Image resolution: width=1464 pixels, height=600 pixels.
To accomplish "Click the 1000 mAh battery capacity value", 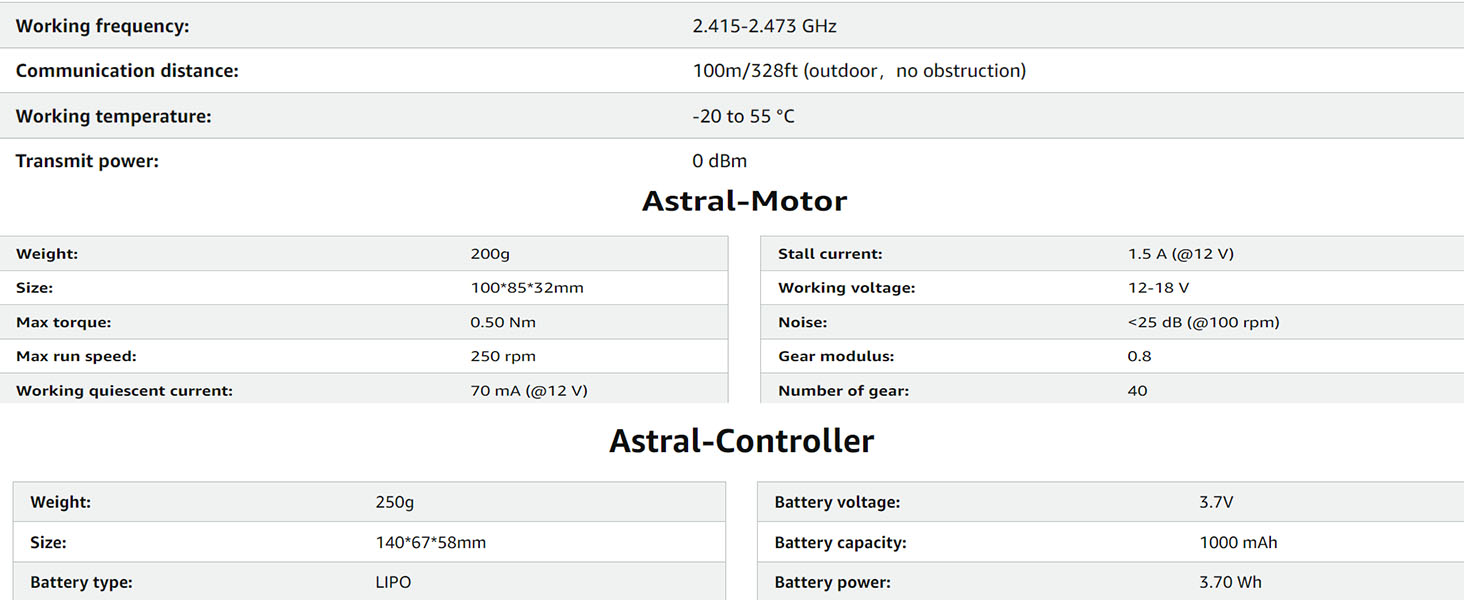I will [1238, 543].
